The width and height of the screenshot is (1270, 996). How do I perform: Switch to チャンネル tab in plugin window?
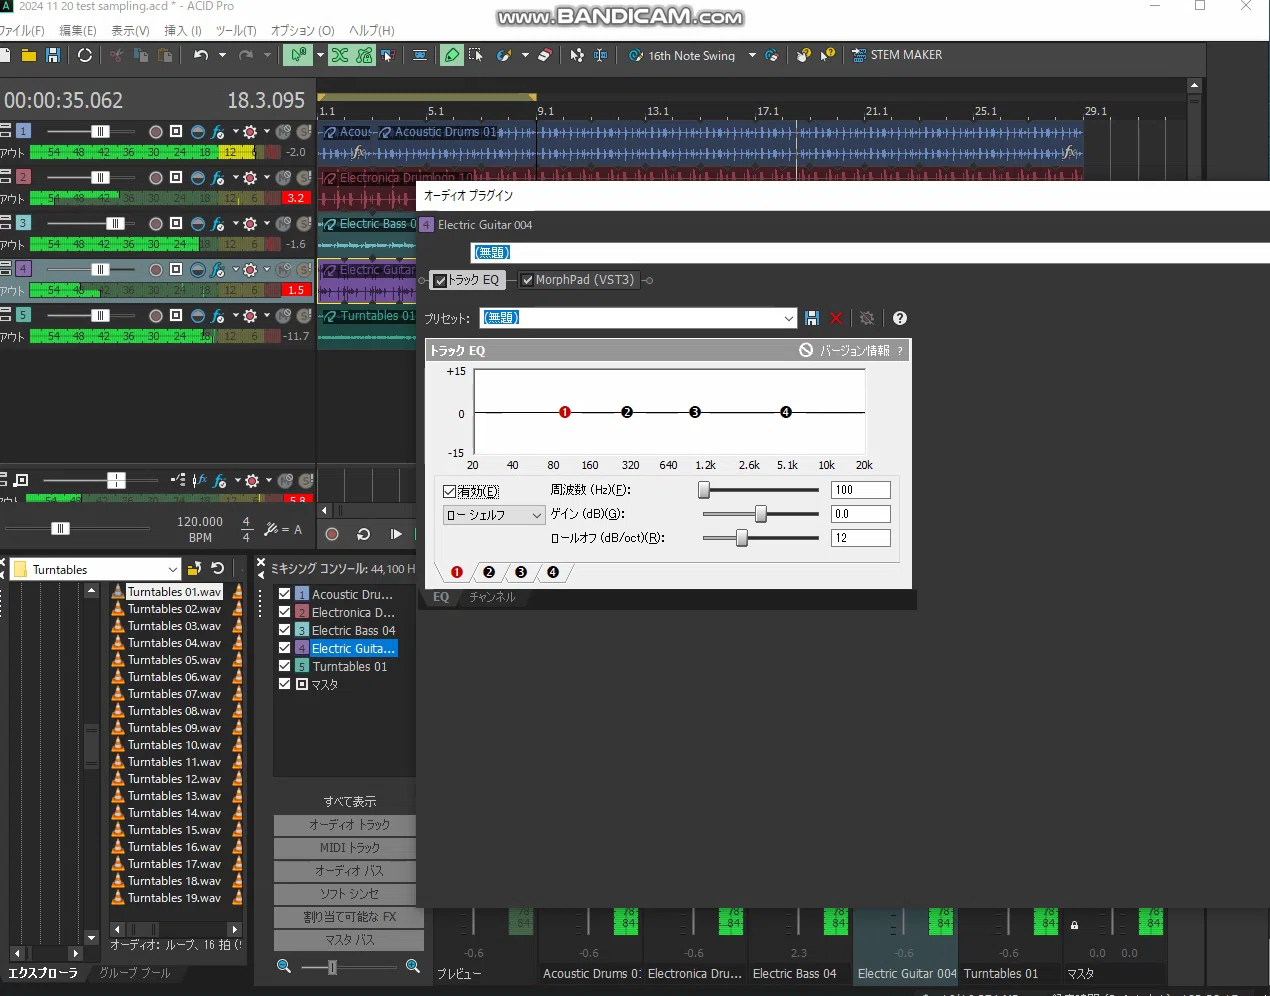[492, 597]
